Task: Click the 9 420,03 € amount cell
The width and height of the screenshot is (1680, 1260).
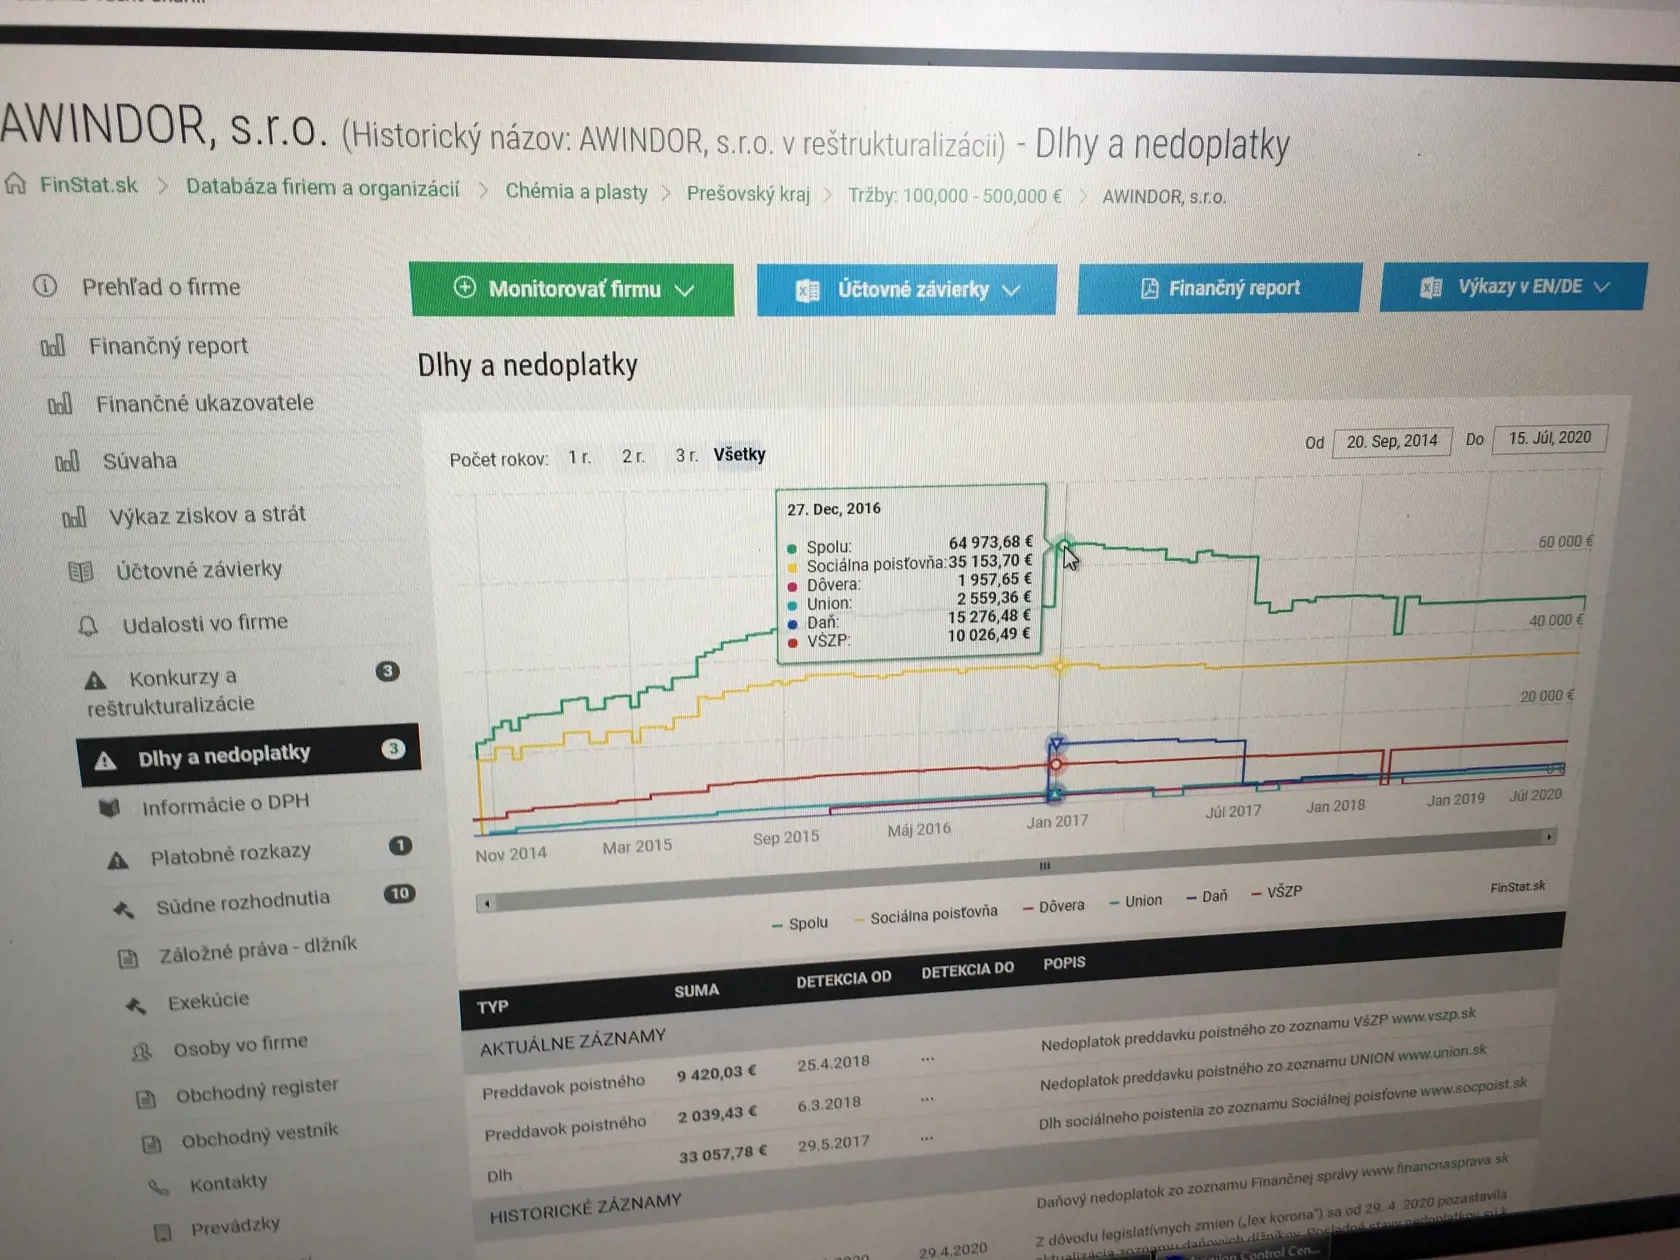Action: (x=716, y=1074)
